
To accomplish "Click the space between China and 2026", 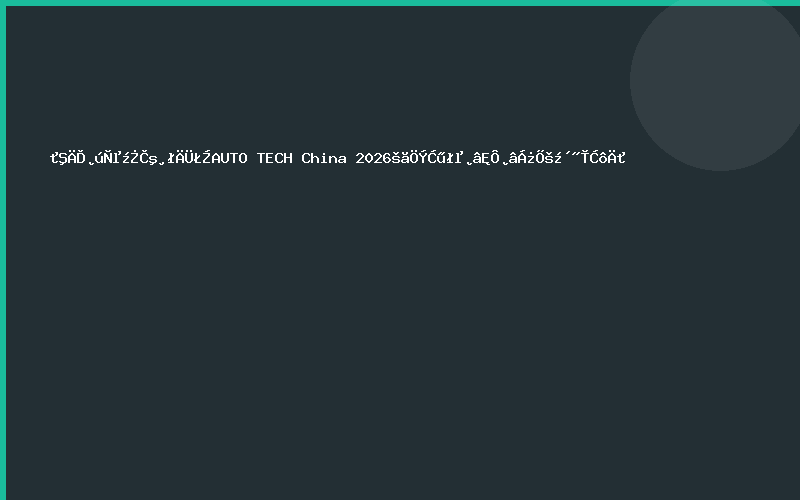I will pos(351,158).
